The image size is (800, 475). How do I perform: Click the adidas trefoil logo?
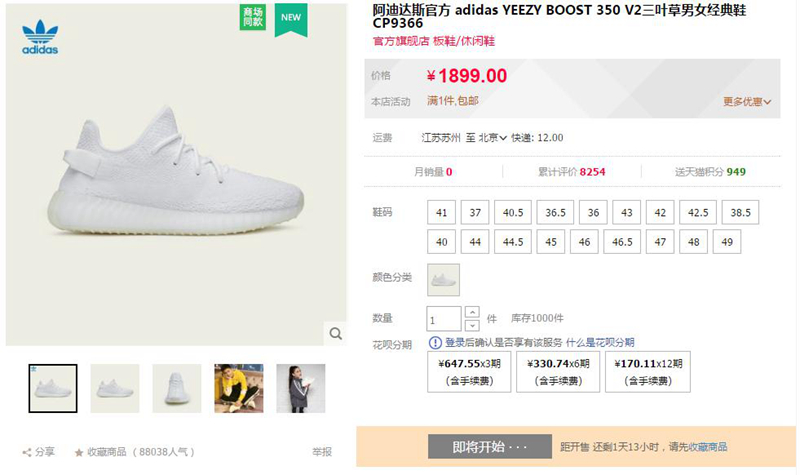tap(40, 37)
